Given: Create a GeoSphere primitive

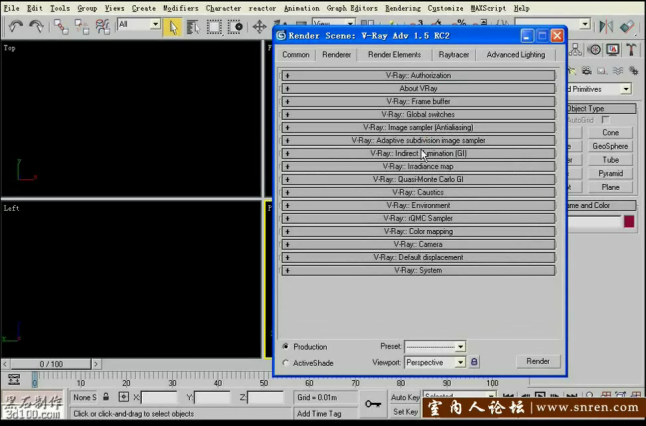Looking at the screenshot, I should coord(611,146).
